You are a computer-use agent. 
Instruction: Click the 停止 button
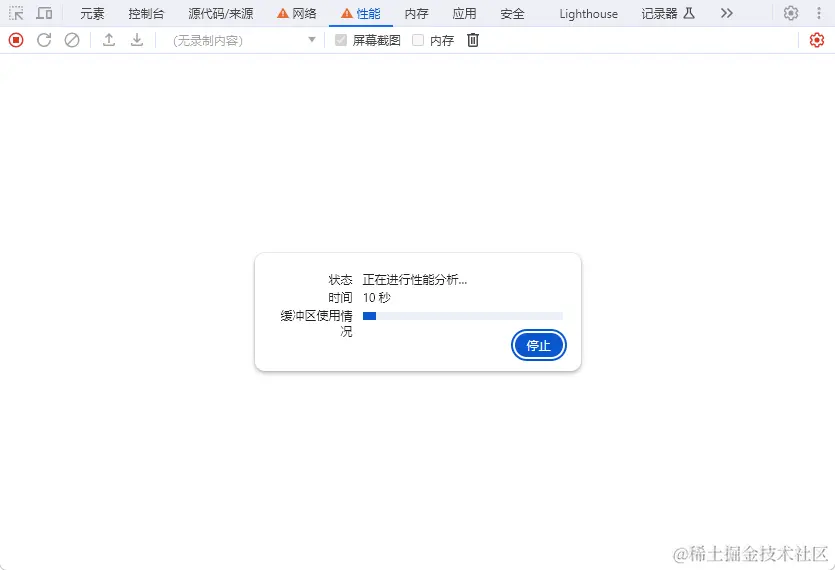tap(538, 346)
